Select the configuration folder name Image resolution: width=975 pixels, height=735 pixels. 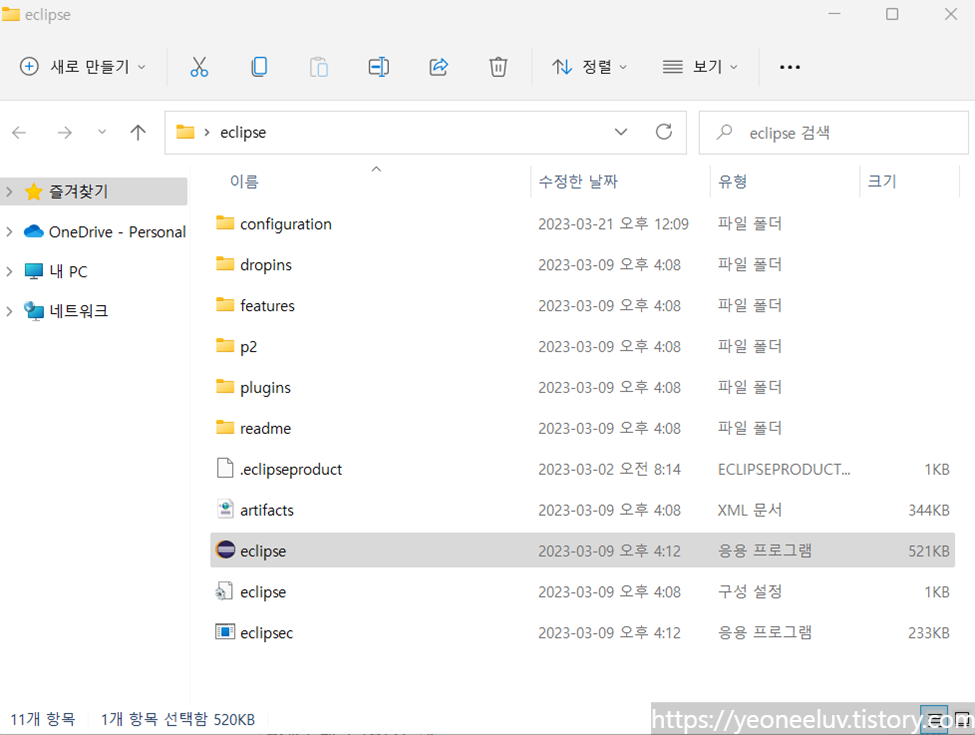point(286,224)
